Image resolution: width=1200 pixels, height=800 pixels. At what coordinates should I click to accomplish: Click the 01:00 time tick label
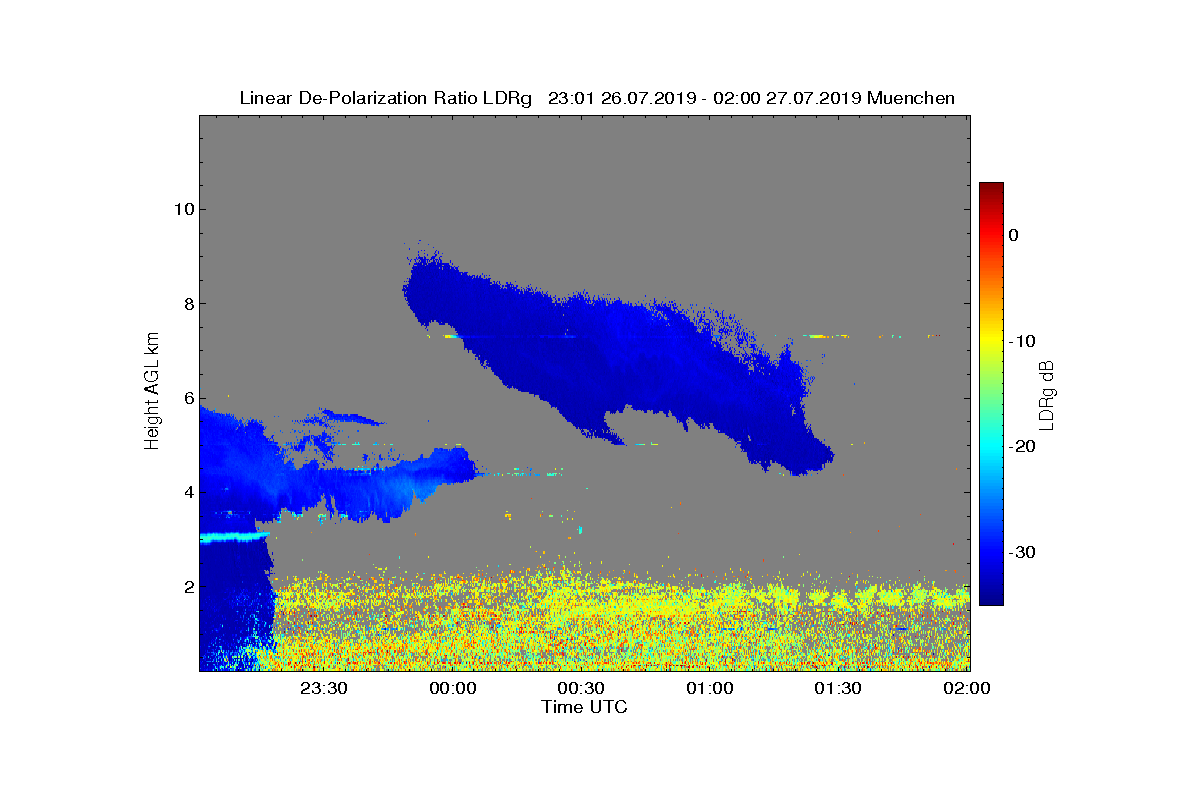pos(709,688)
